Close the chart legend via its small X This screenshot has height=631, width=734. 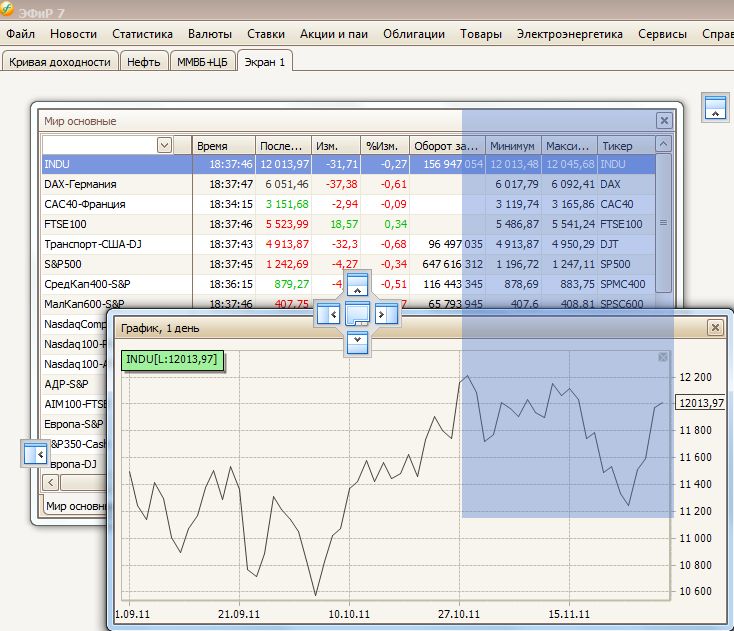[661, 357]
